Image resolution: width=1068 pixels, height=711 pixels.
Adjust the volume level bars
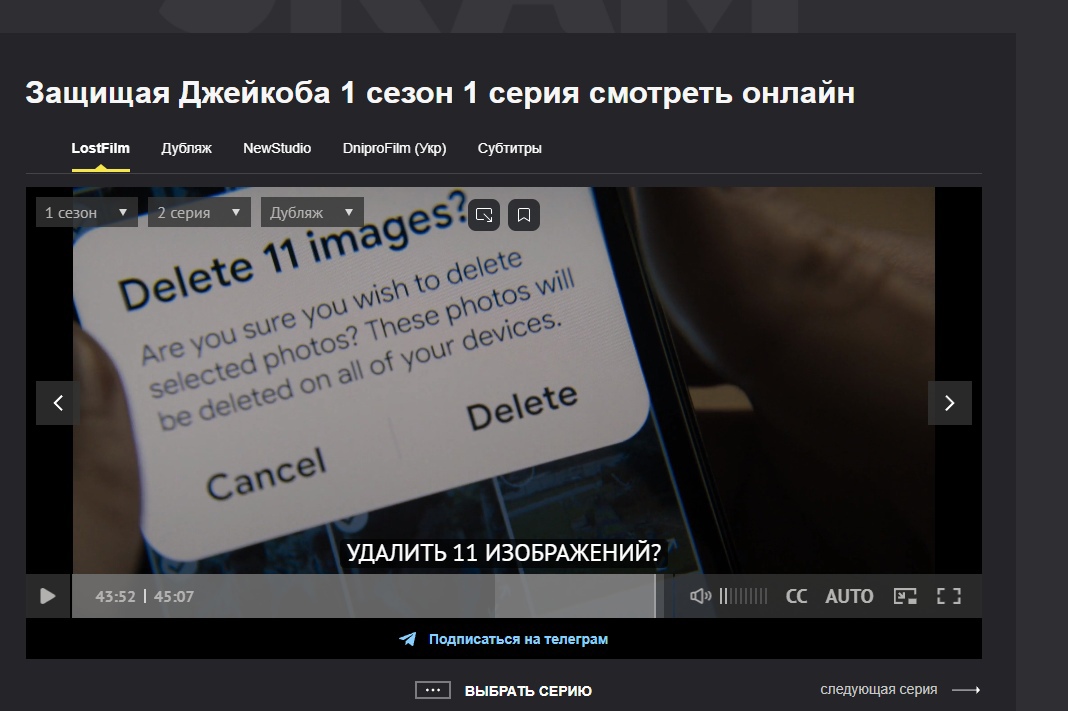[743, 596]
